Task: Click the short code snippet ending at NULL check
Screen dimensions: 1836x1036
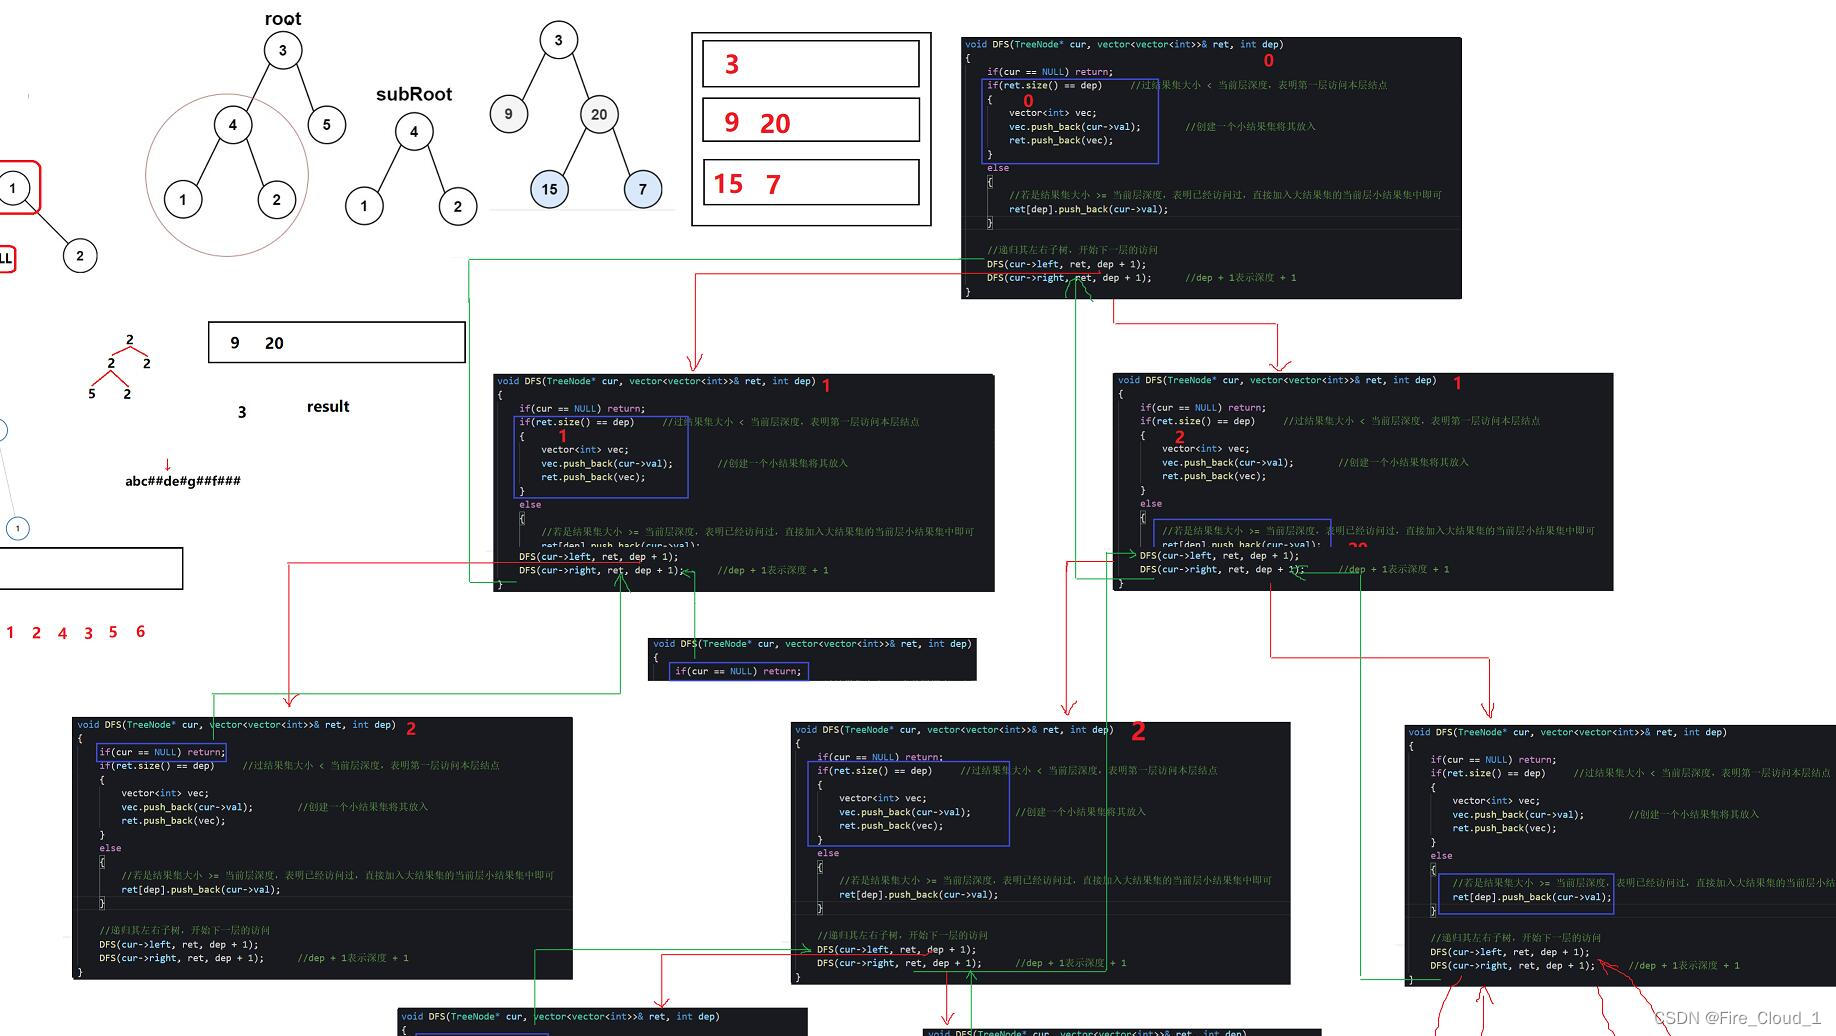Action: [812, 659]
